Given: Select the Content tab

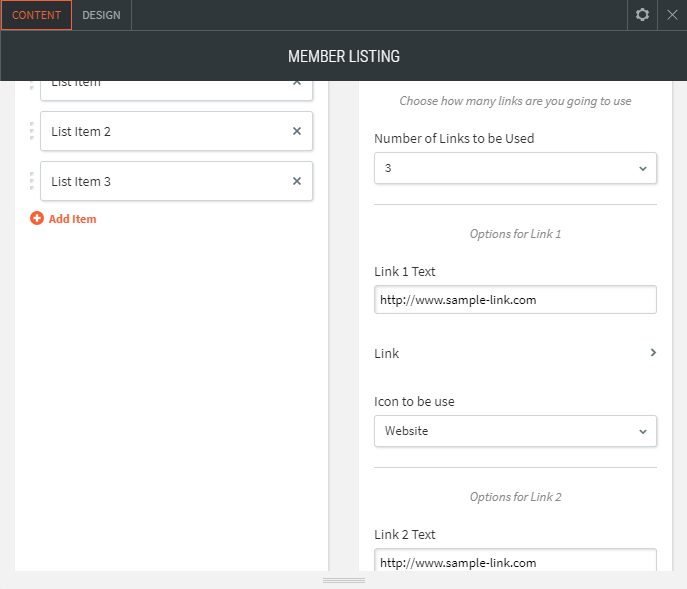Looking at the screenshot, I should pos(36,15).
